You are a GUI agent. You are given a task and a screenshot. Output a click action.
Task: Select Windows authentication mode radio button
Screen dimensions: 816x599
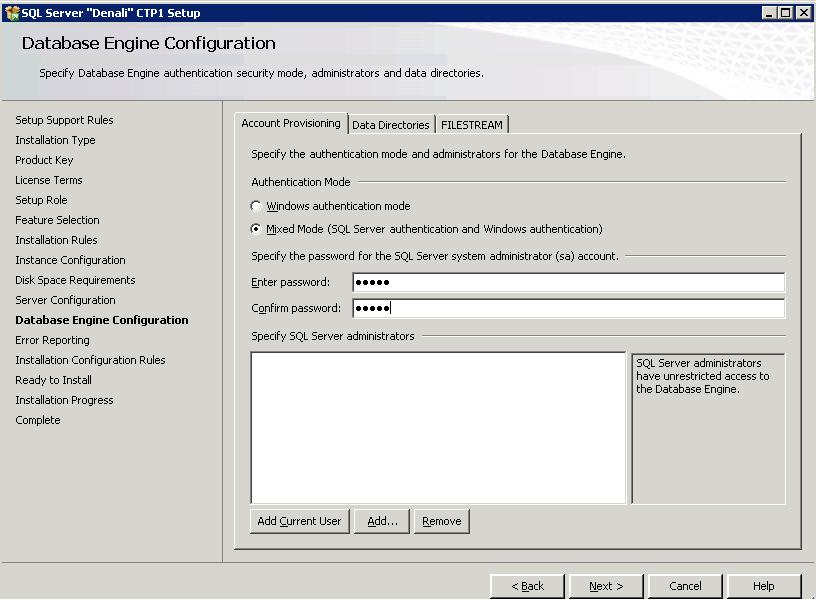click(257, 207)
